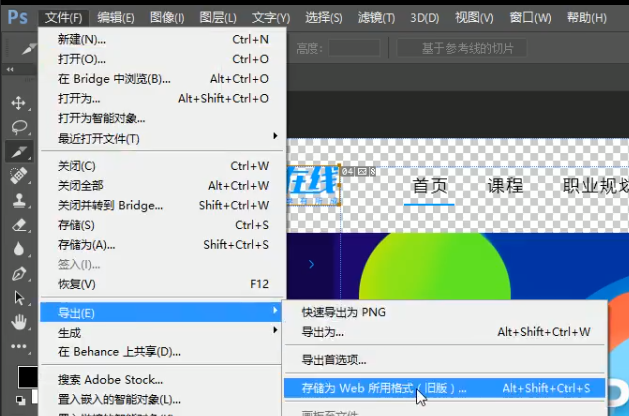Select the Lasso tool
The image size is (629, 416).
[19, 127]
